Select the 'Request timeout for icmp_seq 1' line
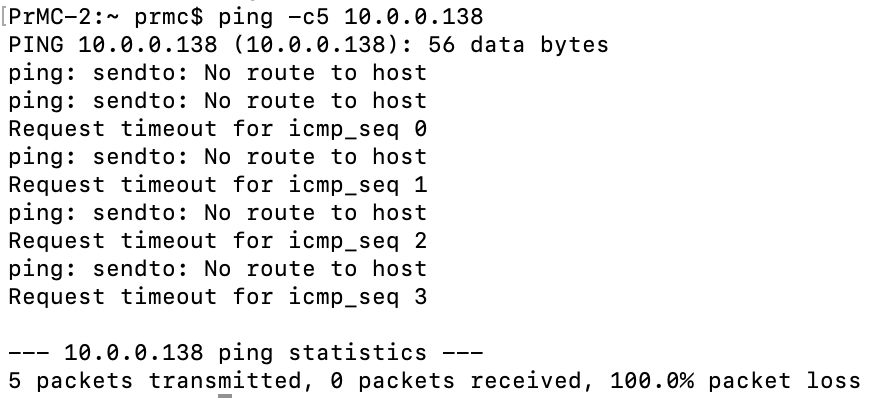 coord(218,185)
